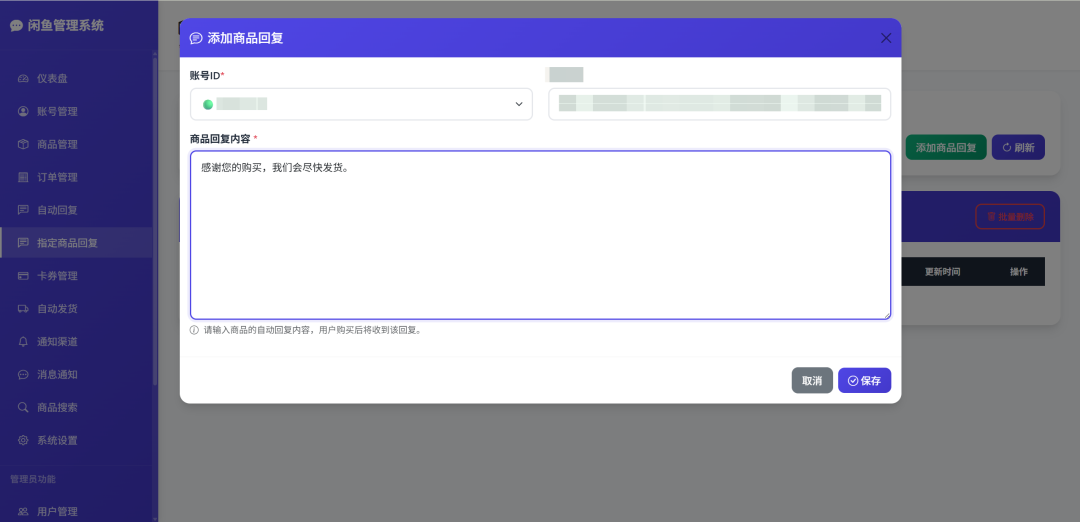
Task: Click the chat icon beside 指定商品回复
Action: click(x=23, y=243)
